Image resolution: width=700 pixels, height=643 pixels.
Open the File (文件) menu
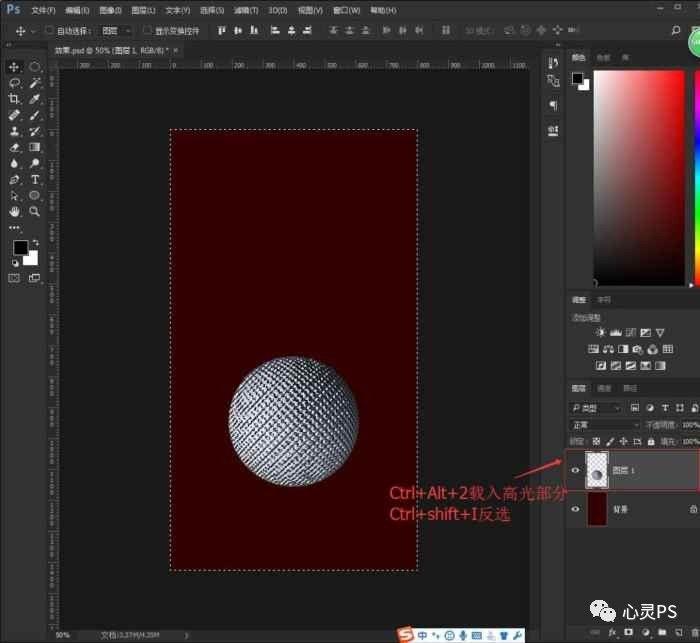point(43,10)
